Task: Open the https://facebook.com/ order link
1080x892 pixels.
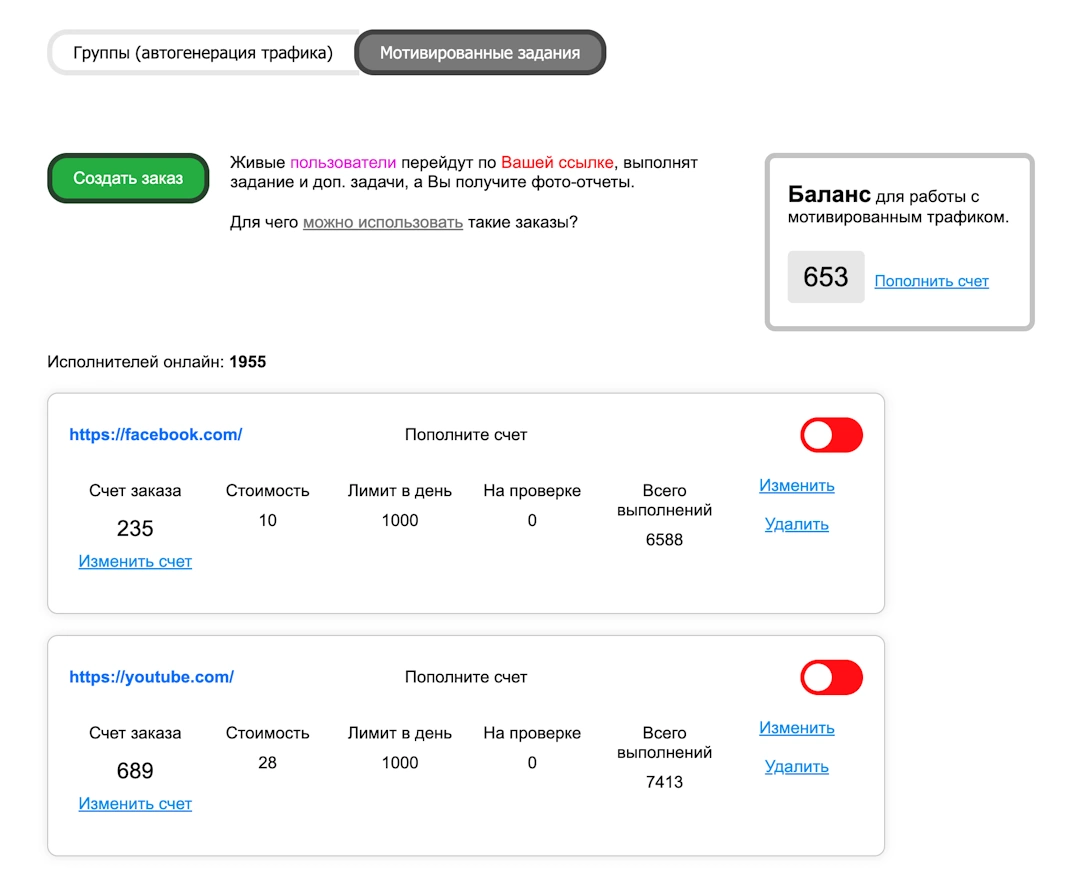Action: pyautogui.click(x=155, y=435)
